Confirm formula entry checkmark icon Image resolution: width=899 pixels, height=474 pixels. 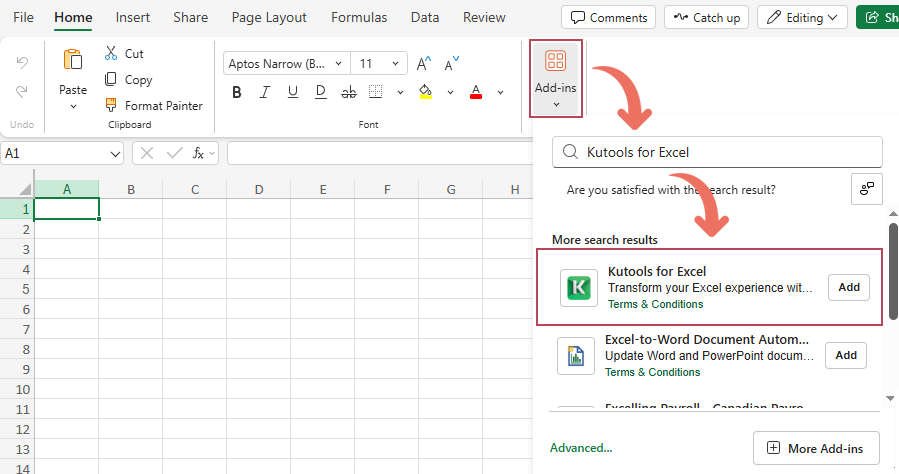[x=174, y=153]
